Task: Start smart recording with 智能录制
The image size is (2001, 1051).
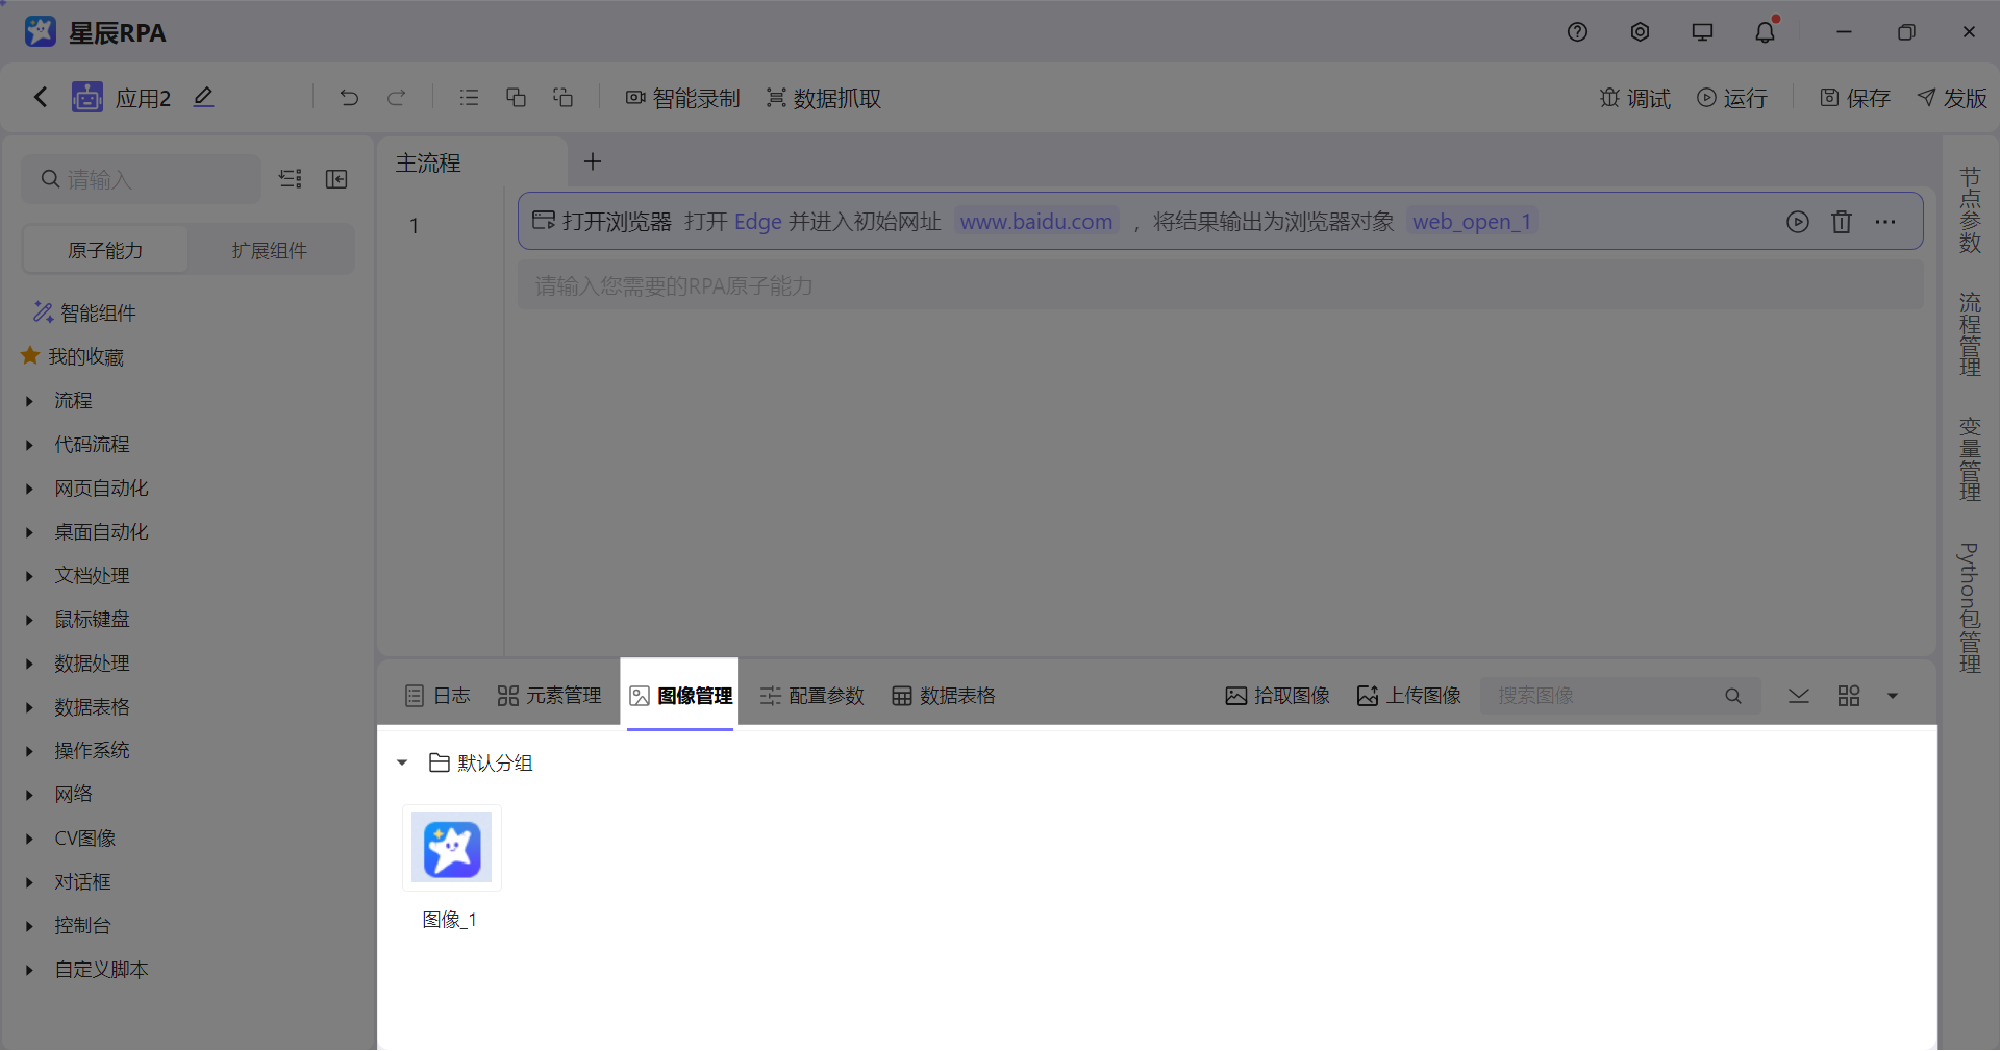Action: point(683,97)
